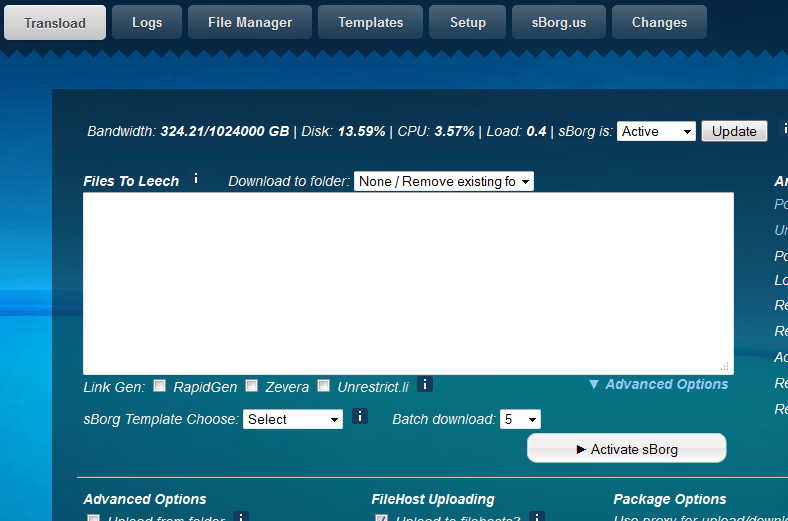Tick the Zevera link gen checkbox
This screenshot has height=521, width=788.
pyautogui.click(x=251, y=386)
